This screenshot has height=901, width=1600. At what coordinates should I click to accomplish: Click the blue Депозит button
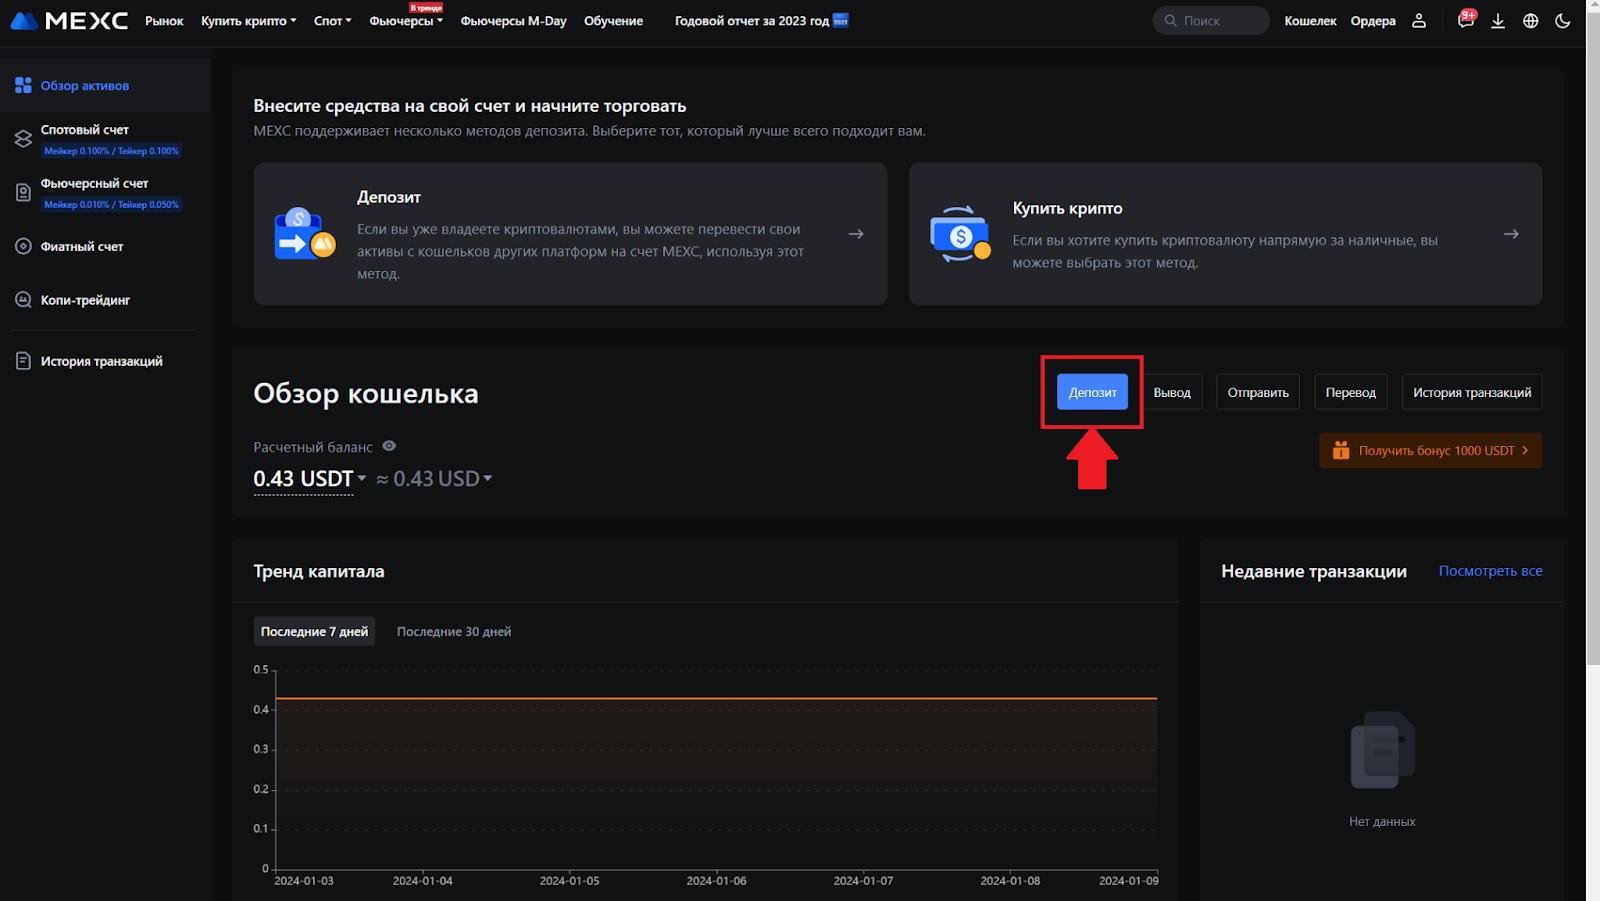click(1092, 392)
